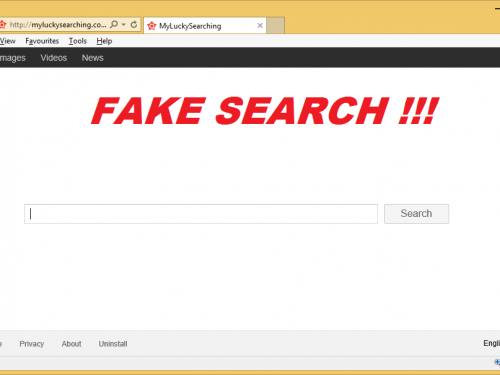Switch to Videos search category

point(54,58)
